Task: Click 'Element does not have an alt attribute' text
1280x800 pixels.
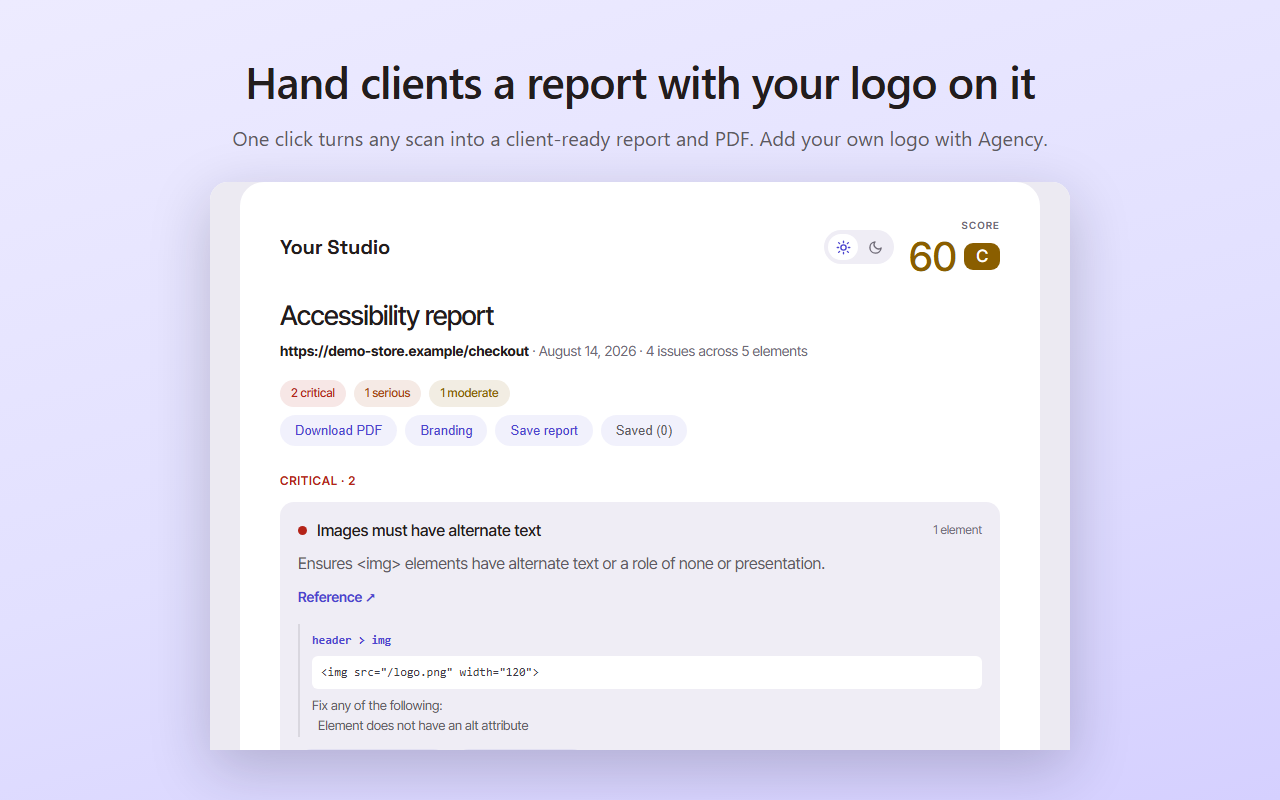Action: [423, 726]
